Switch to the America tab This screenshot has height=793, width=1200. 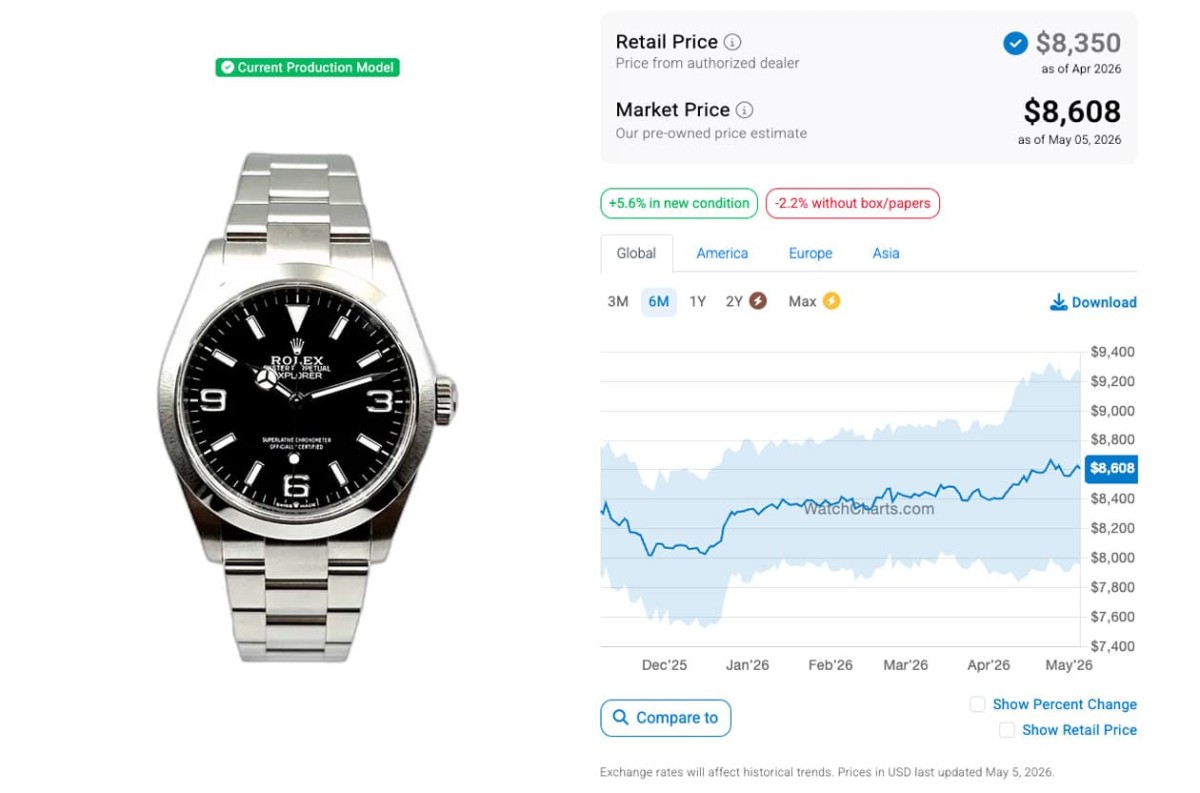[722, 253]
